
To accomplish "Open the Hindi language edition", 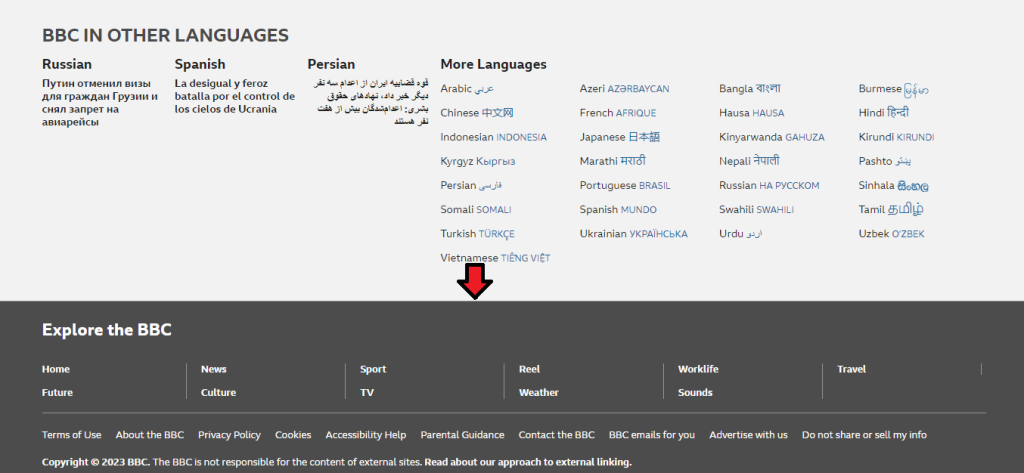I will coord(884,112).
